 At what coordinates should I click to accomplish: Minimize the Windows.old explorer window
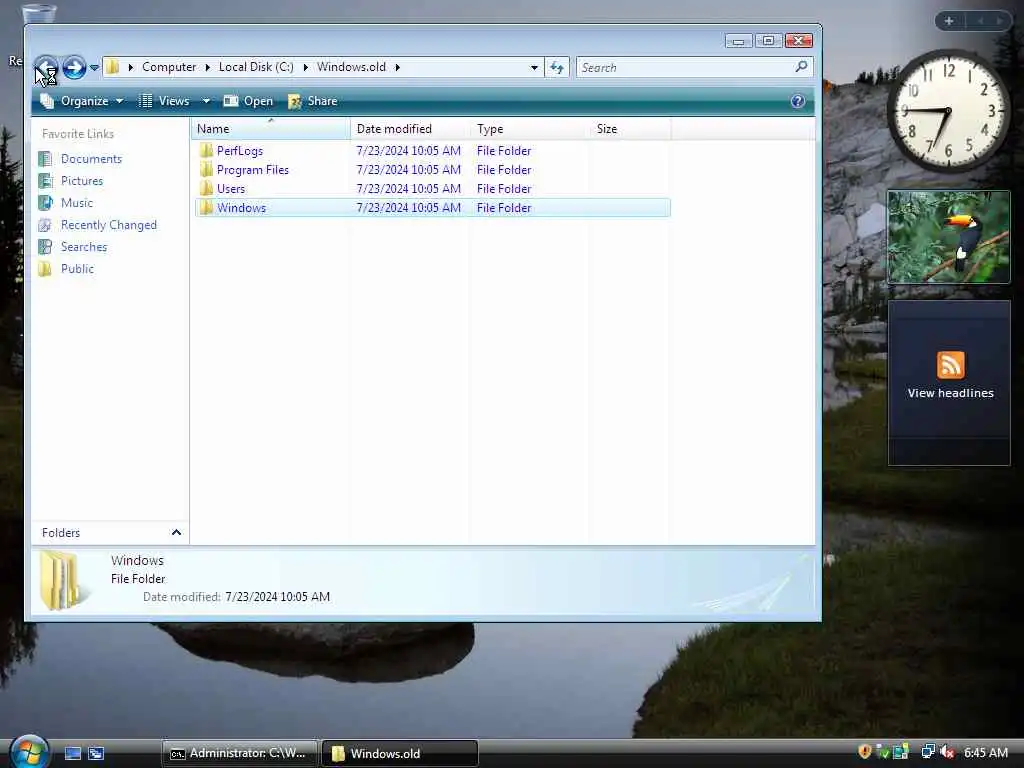click(738, 41)
